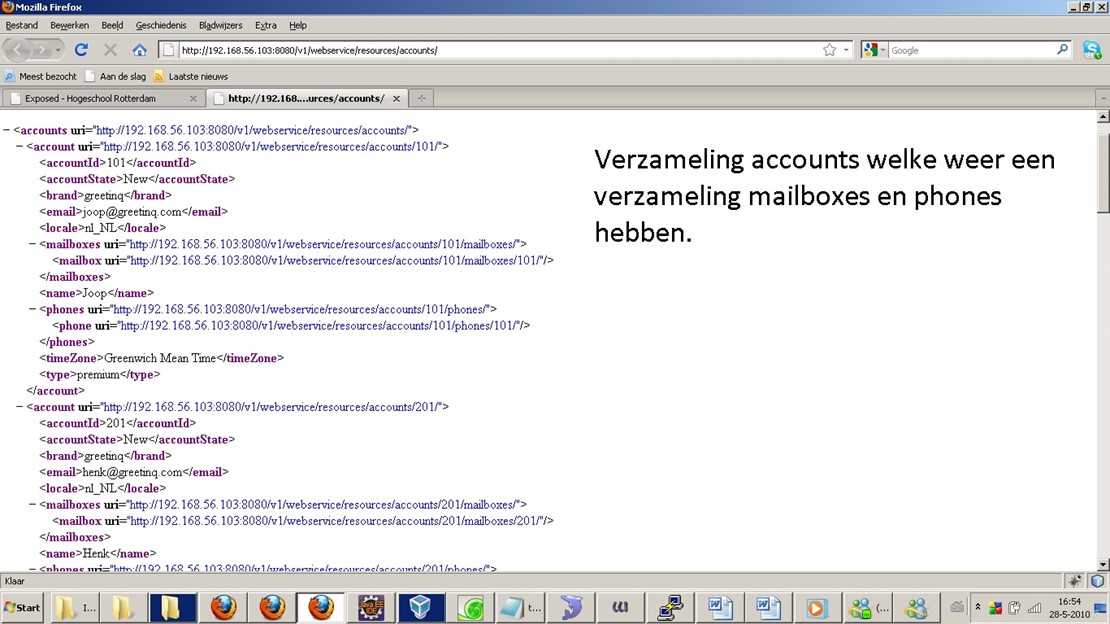Open the Geschiedenis menu
Viewport: 1110px width, 624px height.
coord(161,25)
